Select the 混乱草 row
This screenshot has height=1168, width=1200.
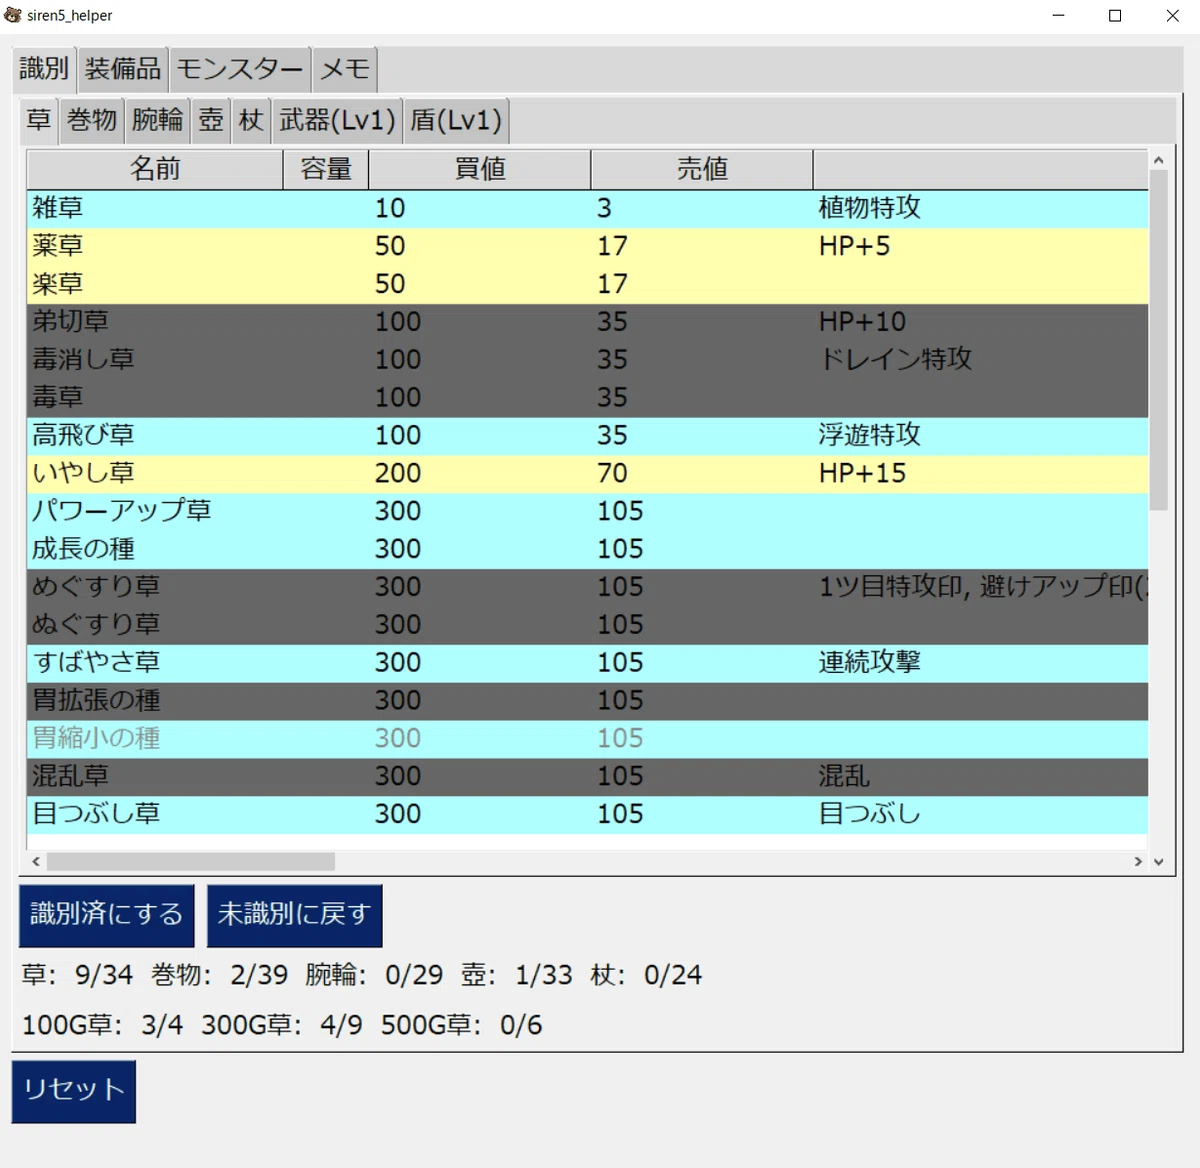[x=587, y=776]
